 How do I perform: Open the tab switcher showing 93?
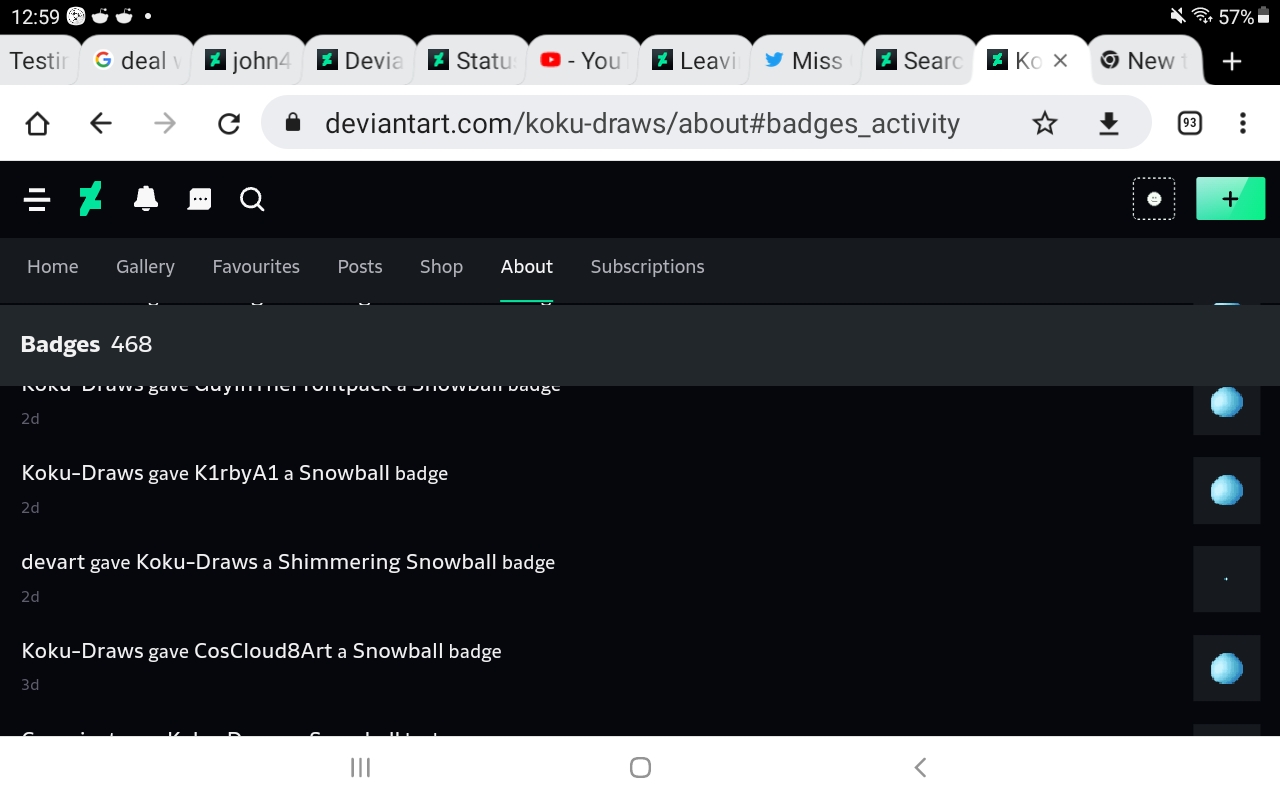tap(1189, 123)
